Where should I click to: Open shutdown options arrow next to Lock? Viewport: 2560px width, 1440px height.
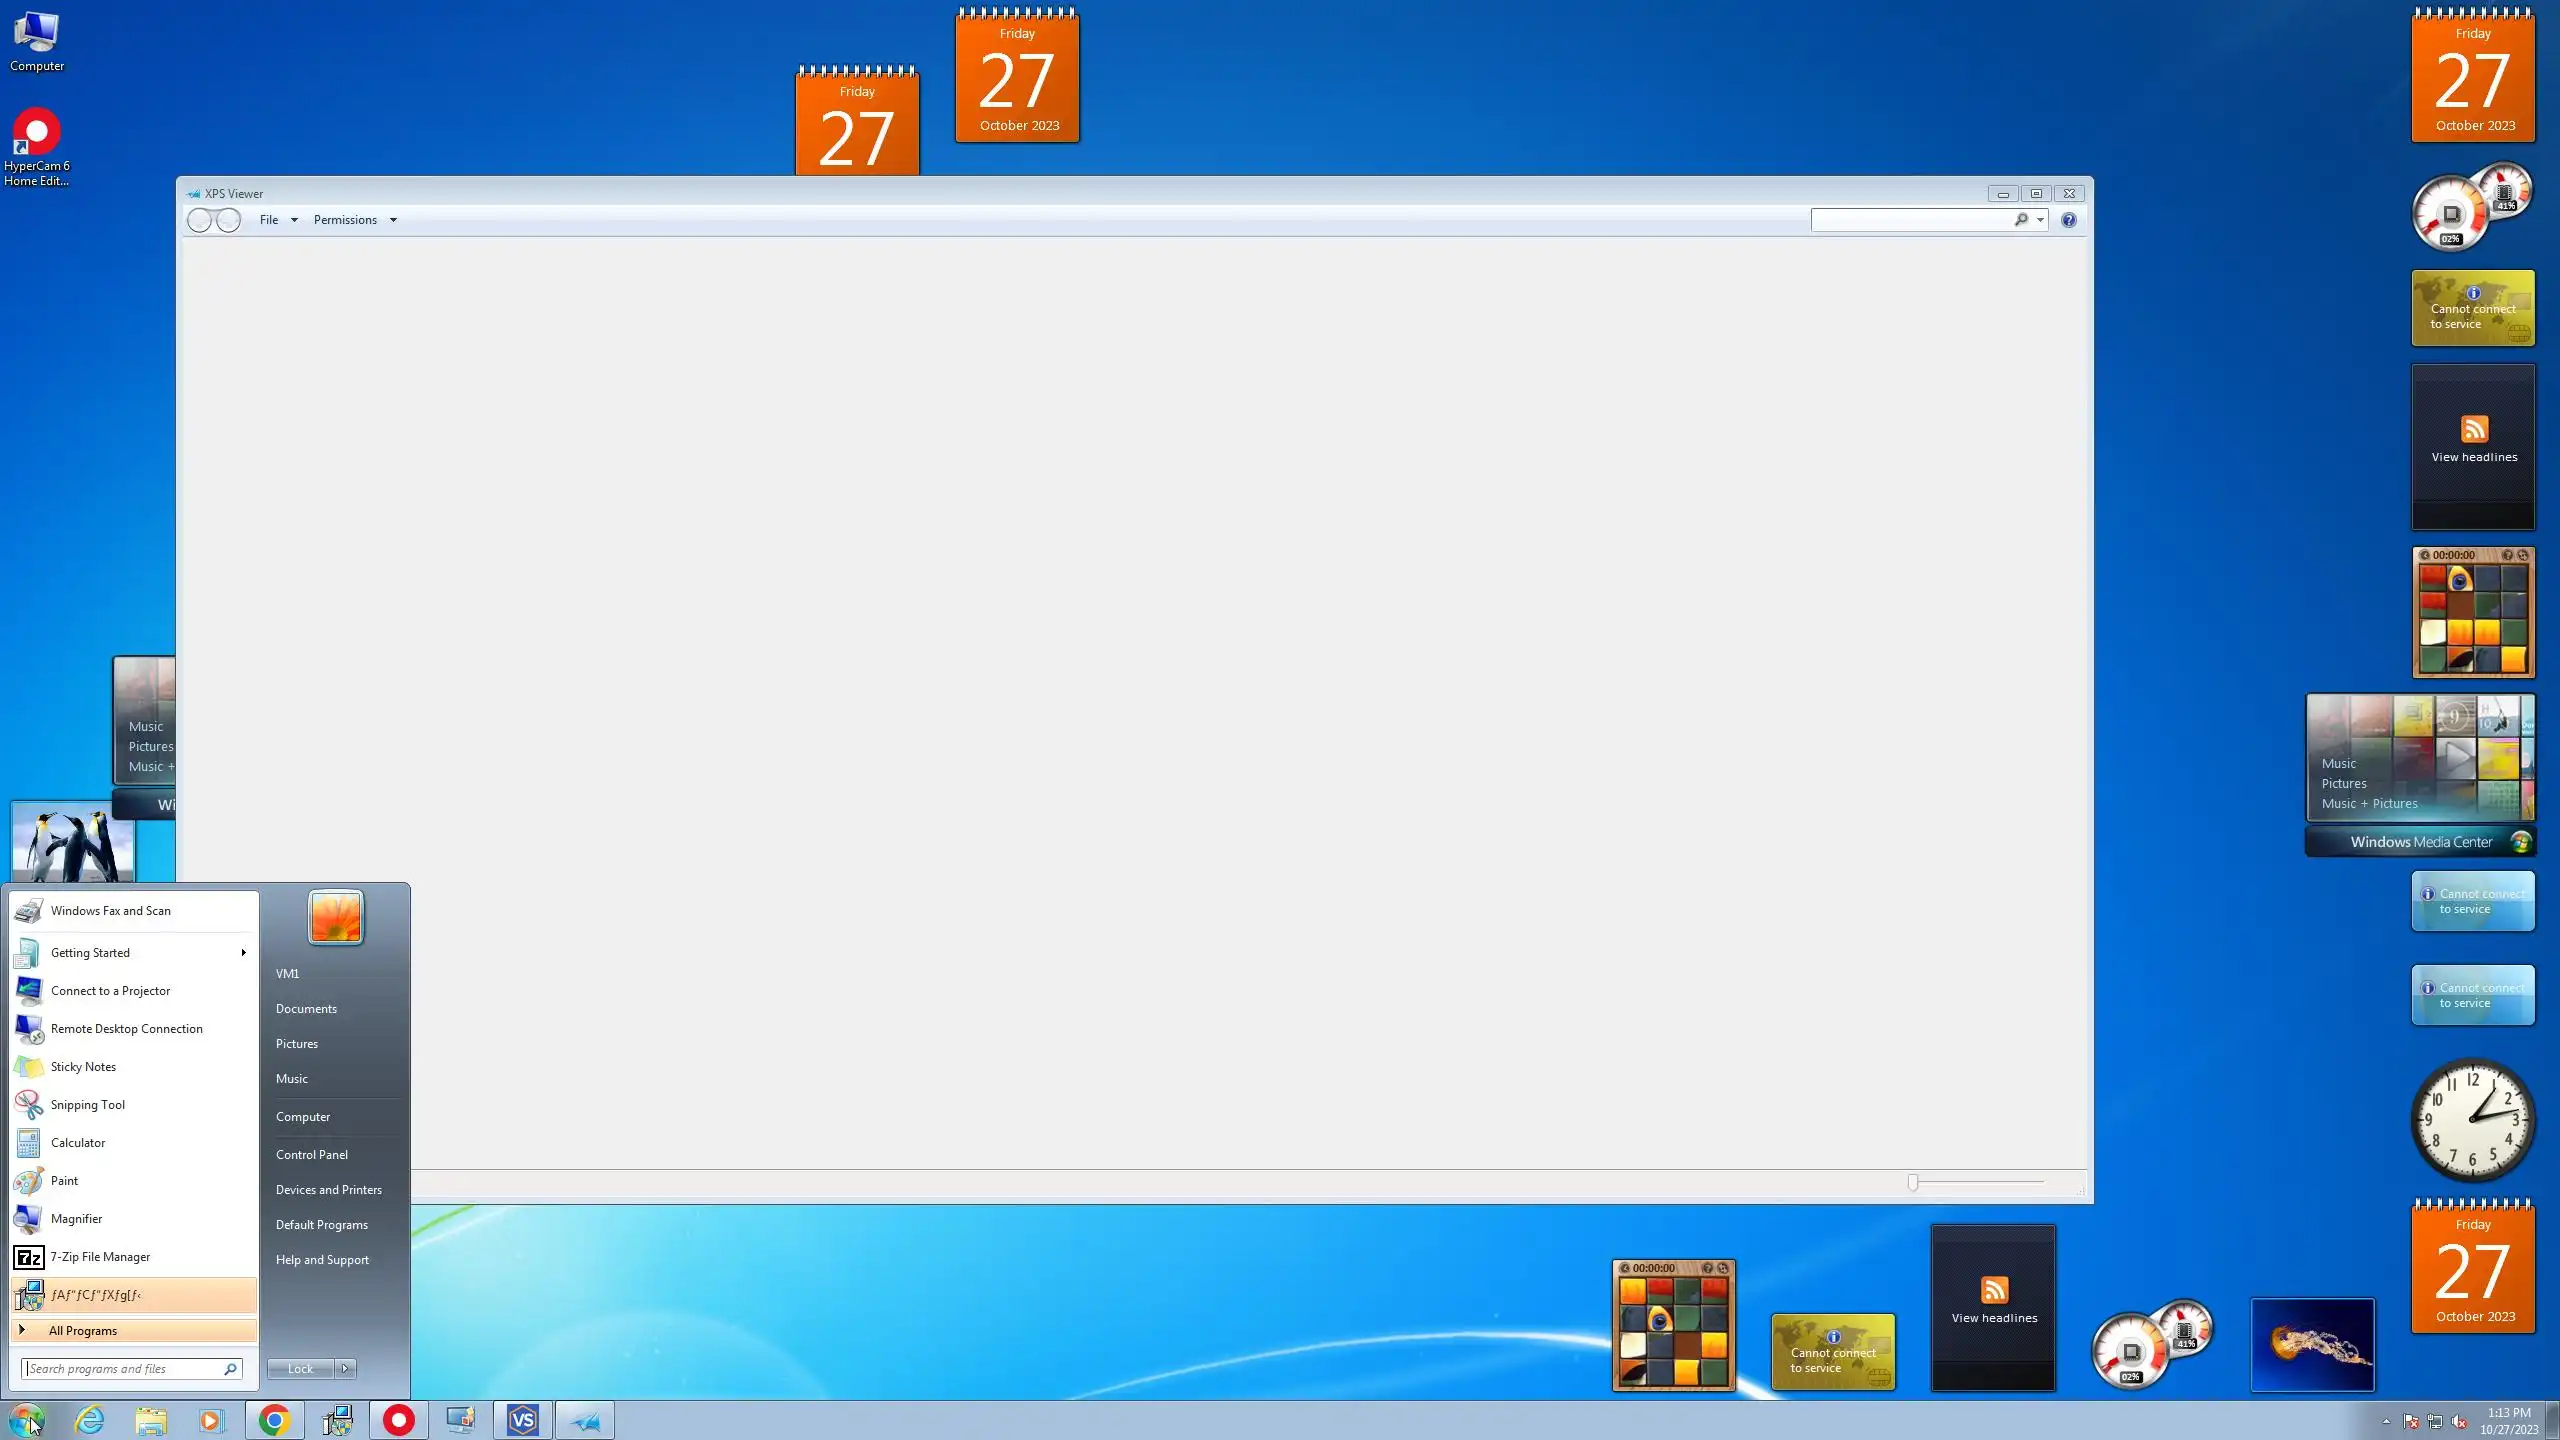click(x=345, y=1369)
